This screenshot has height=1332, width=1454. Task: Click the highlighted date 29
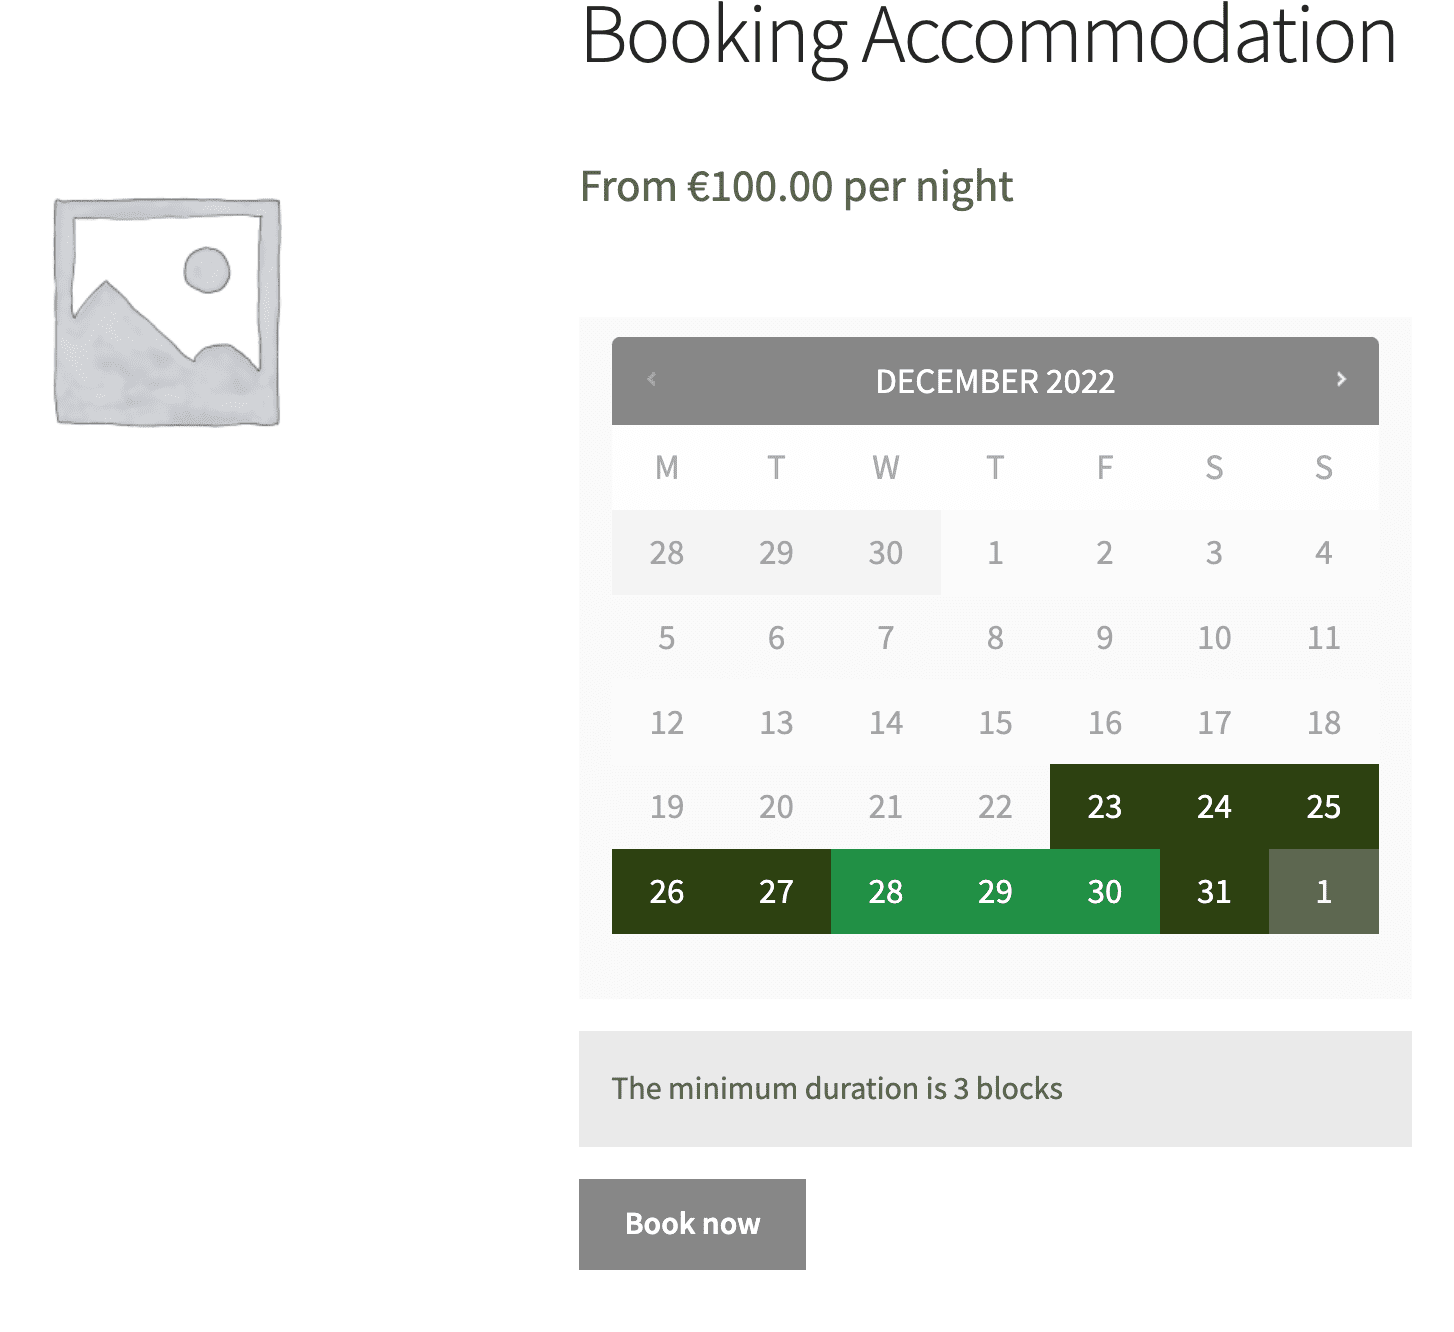coord(995,891)
